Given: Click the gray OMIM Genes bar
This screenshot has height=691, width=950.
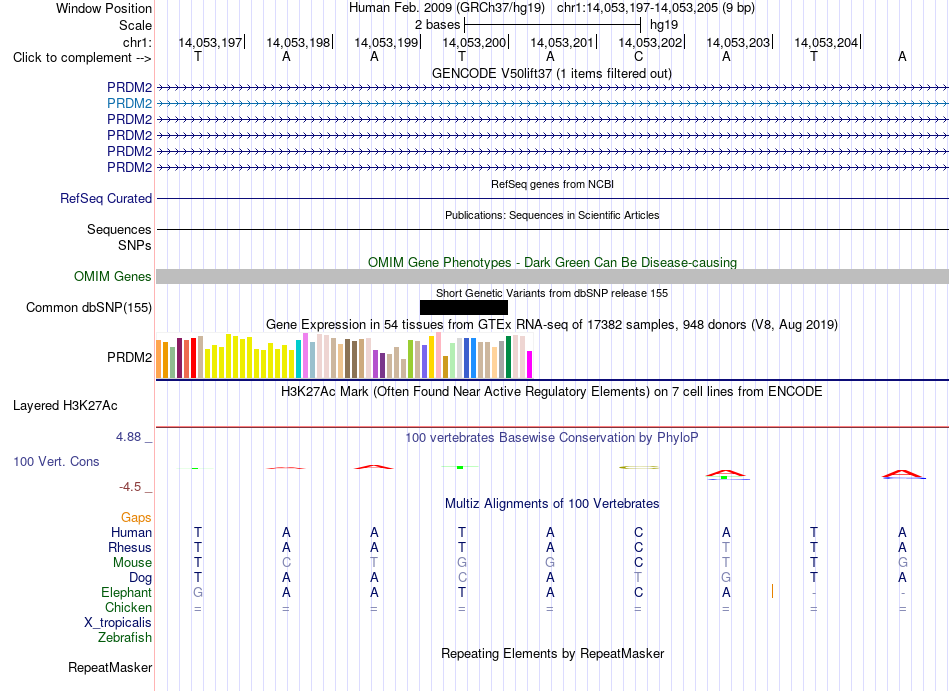Looking at the screenshot, I should click(x=552, y=277).
